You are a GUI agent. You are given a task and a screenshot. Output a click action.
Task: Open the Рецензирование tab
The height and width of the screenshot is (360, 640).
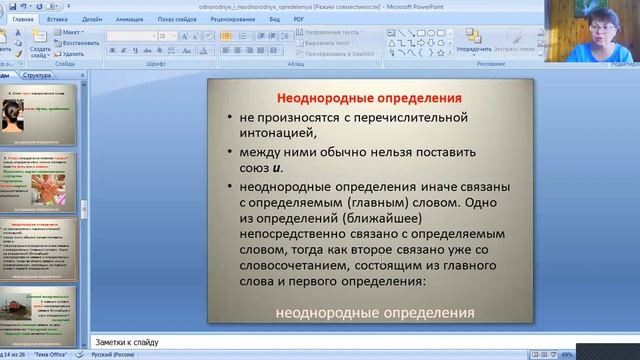[x=233, y=19]
